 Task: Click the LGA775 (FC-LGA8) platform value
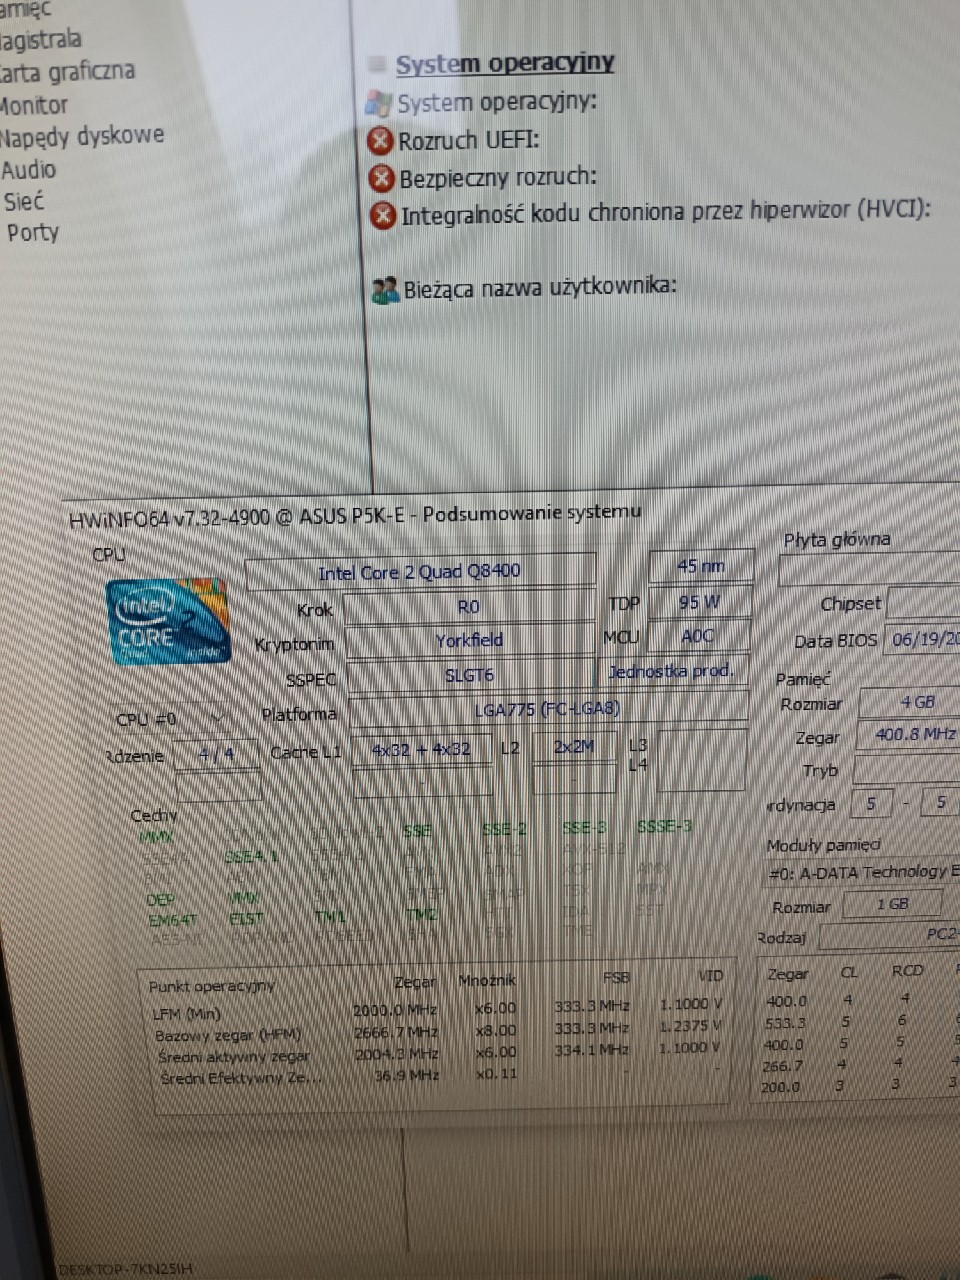coord(547,709)
